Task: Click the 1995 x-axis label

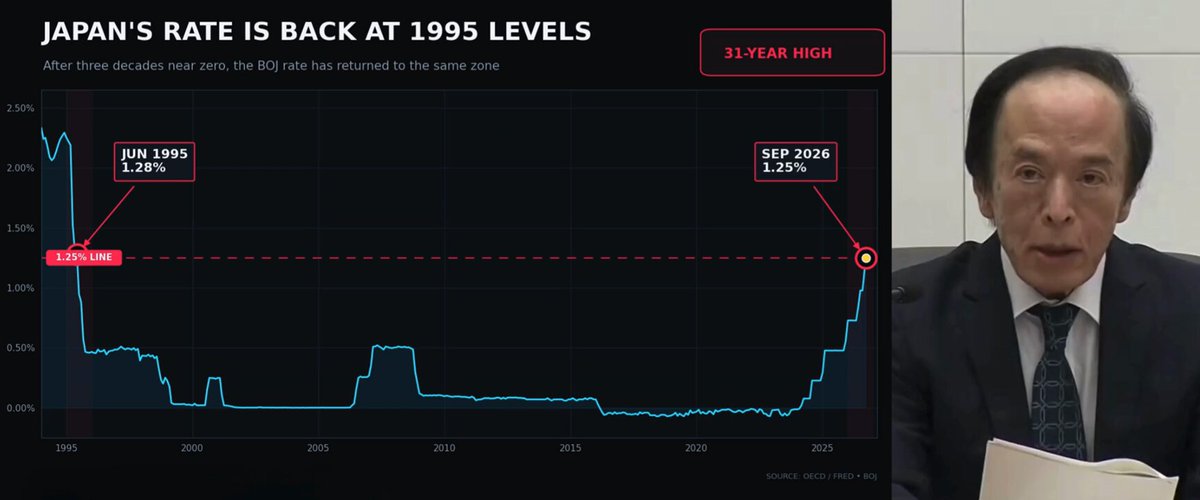Action: [x=66, y=447]
